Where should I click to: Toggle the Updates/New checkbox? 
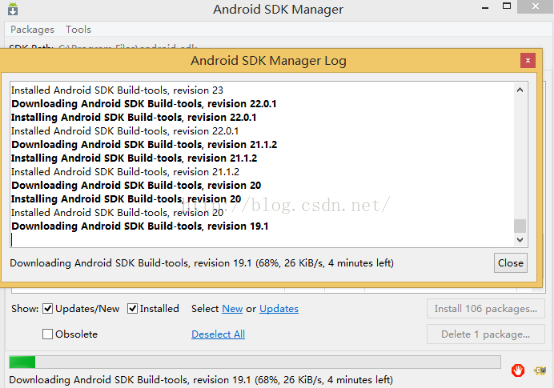pos(48,308)
